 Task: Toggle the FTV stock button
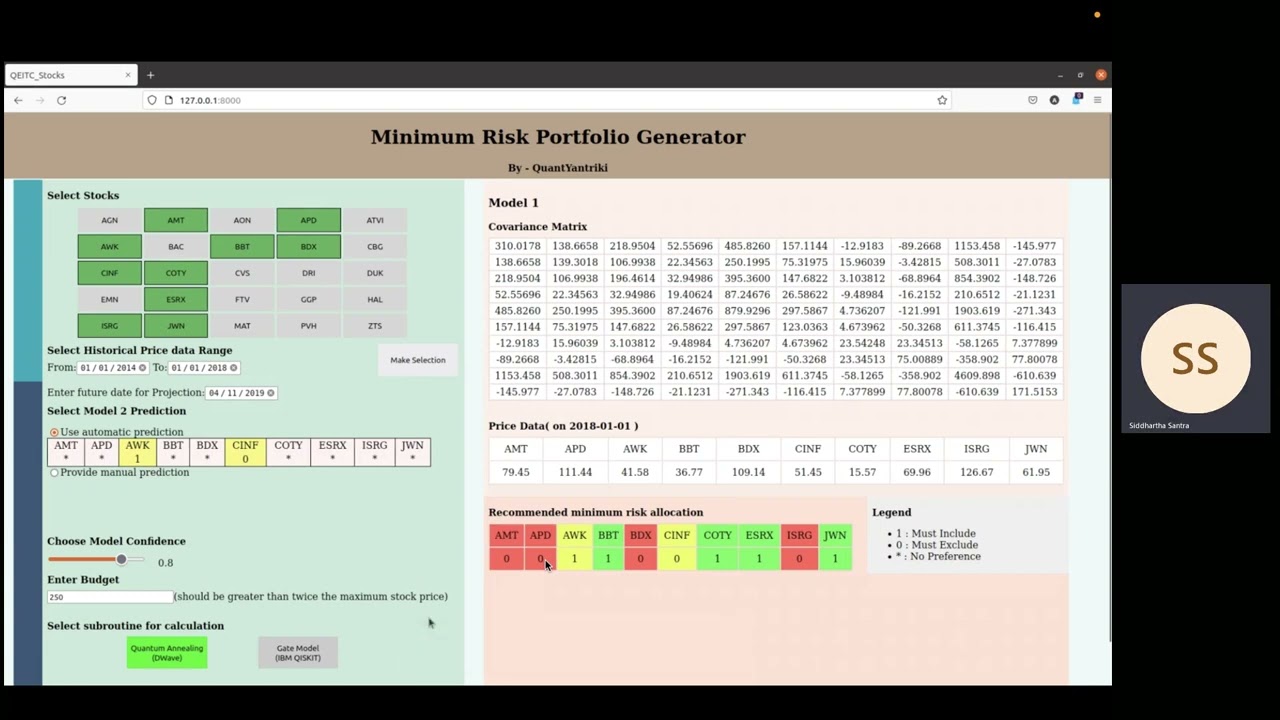[242, 299]
